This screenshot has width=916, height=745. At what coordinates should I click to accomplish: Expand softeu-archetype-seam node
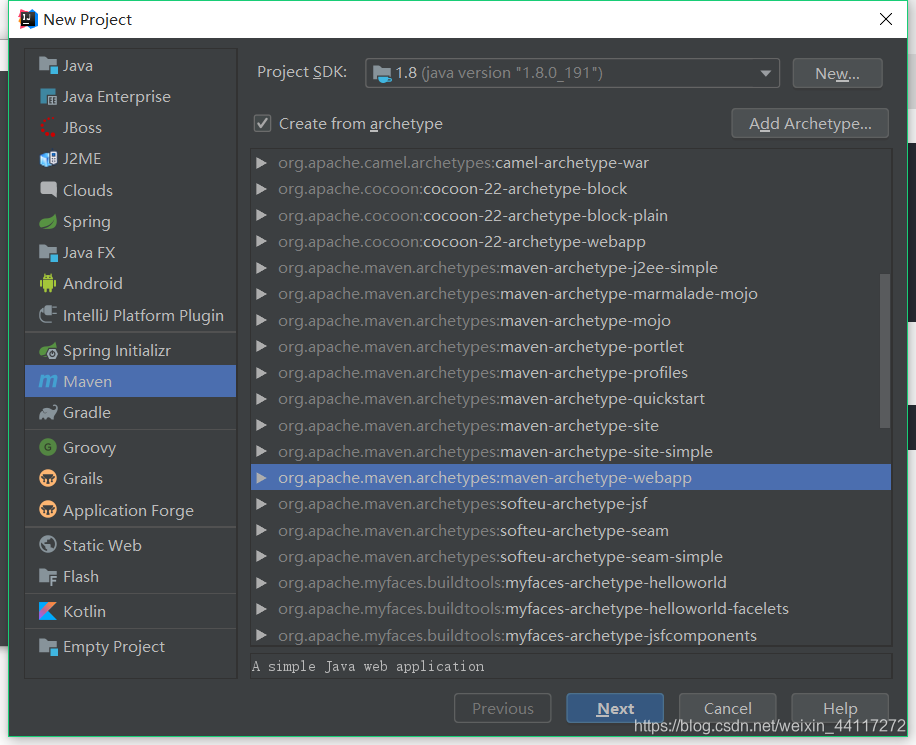tap(262, 531)
